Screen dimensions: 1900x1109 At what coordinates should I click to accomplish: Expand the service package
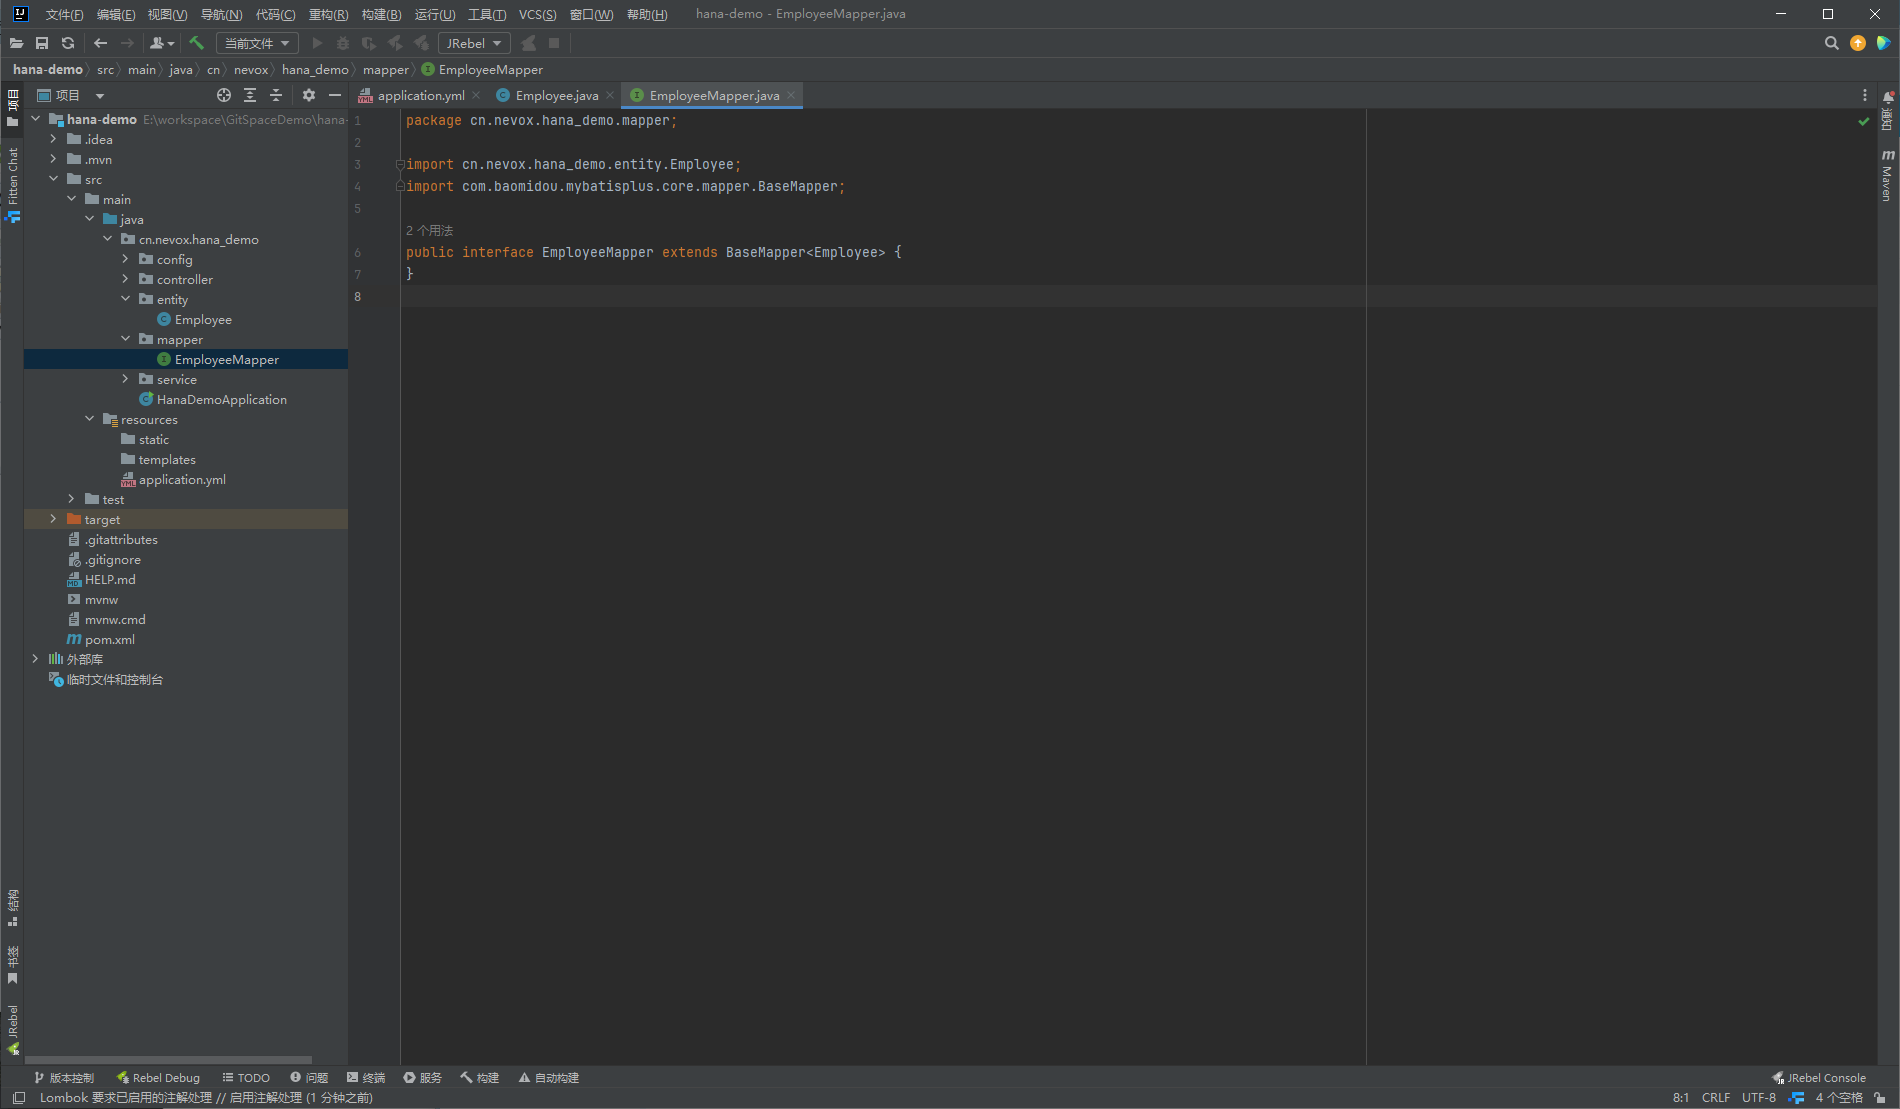click(x=125, y=379)
